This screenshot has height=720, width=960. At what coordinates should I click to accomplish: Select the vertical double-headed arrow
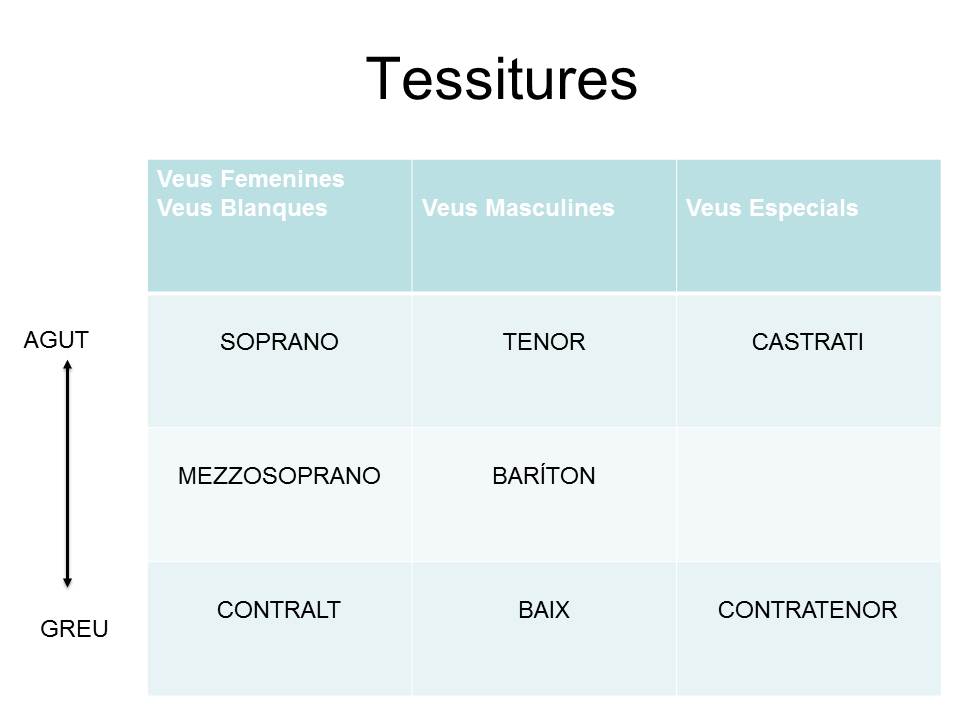coord(67,473)
